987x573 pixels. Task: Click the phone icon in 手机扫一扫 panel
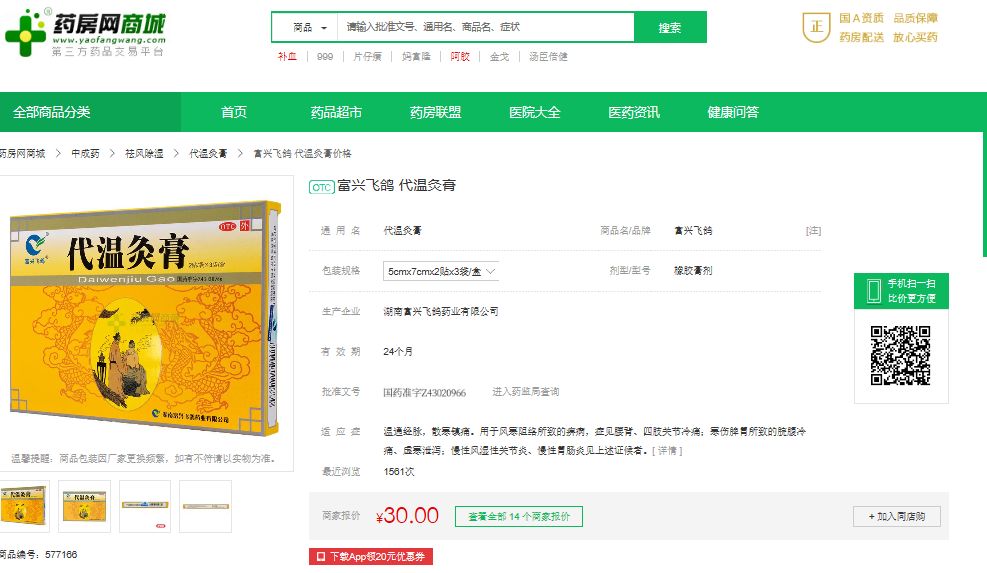tap(874, 291)
